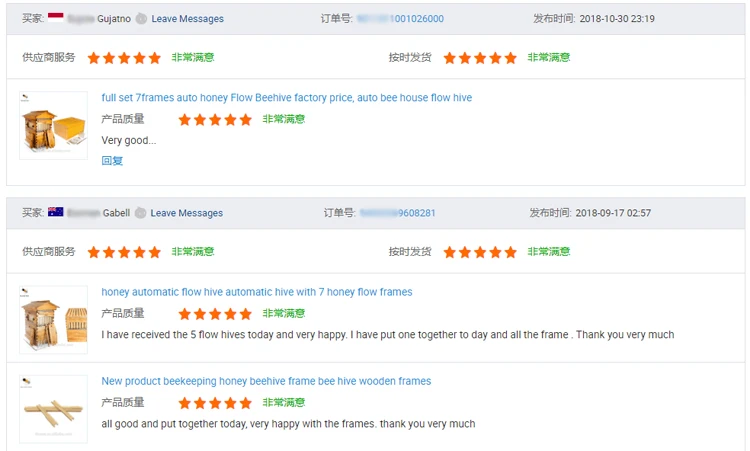
Task: Click the Australia flag icon beside Gabell
Action: point(55,212)
